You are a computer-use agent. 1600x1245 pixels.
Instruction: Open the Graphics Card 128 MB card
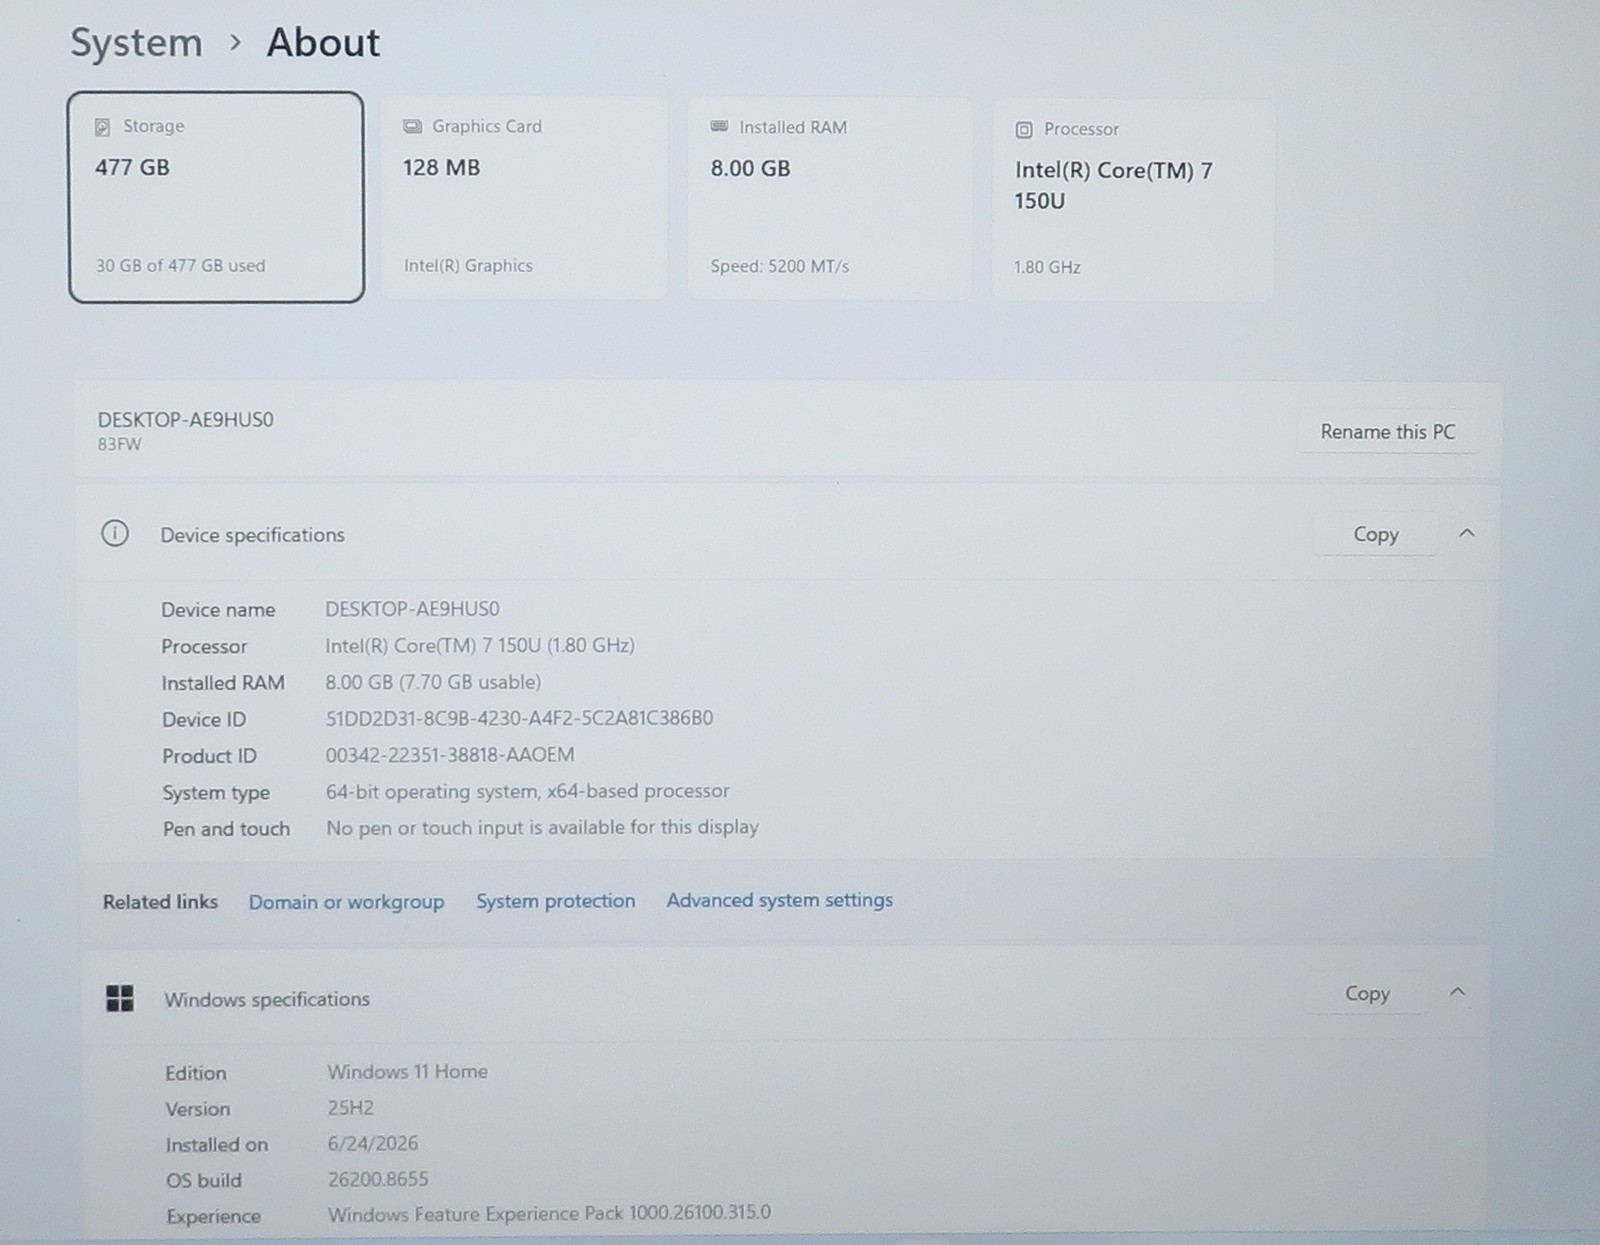(524, 198)
